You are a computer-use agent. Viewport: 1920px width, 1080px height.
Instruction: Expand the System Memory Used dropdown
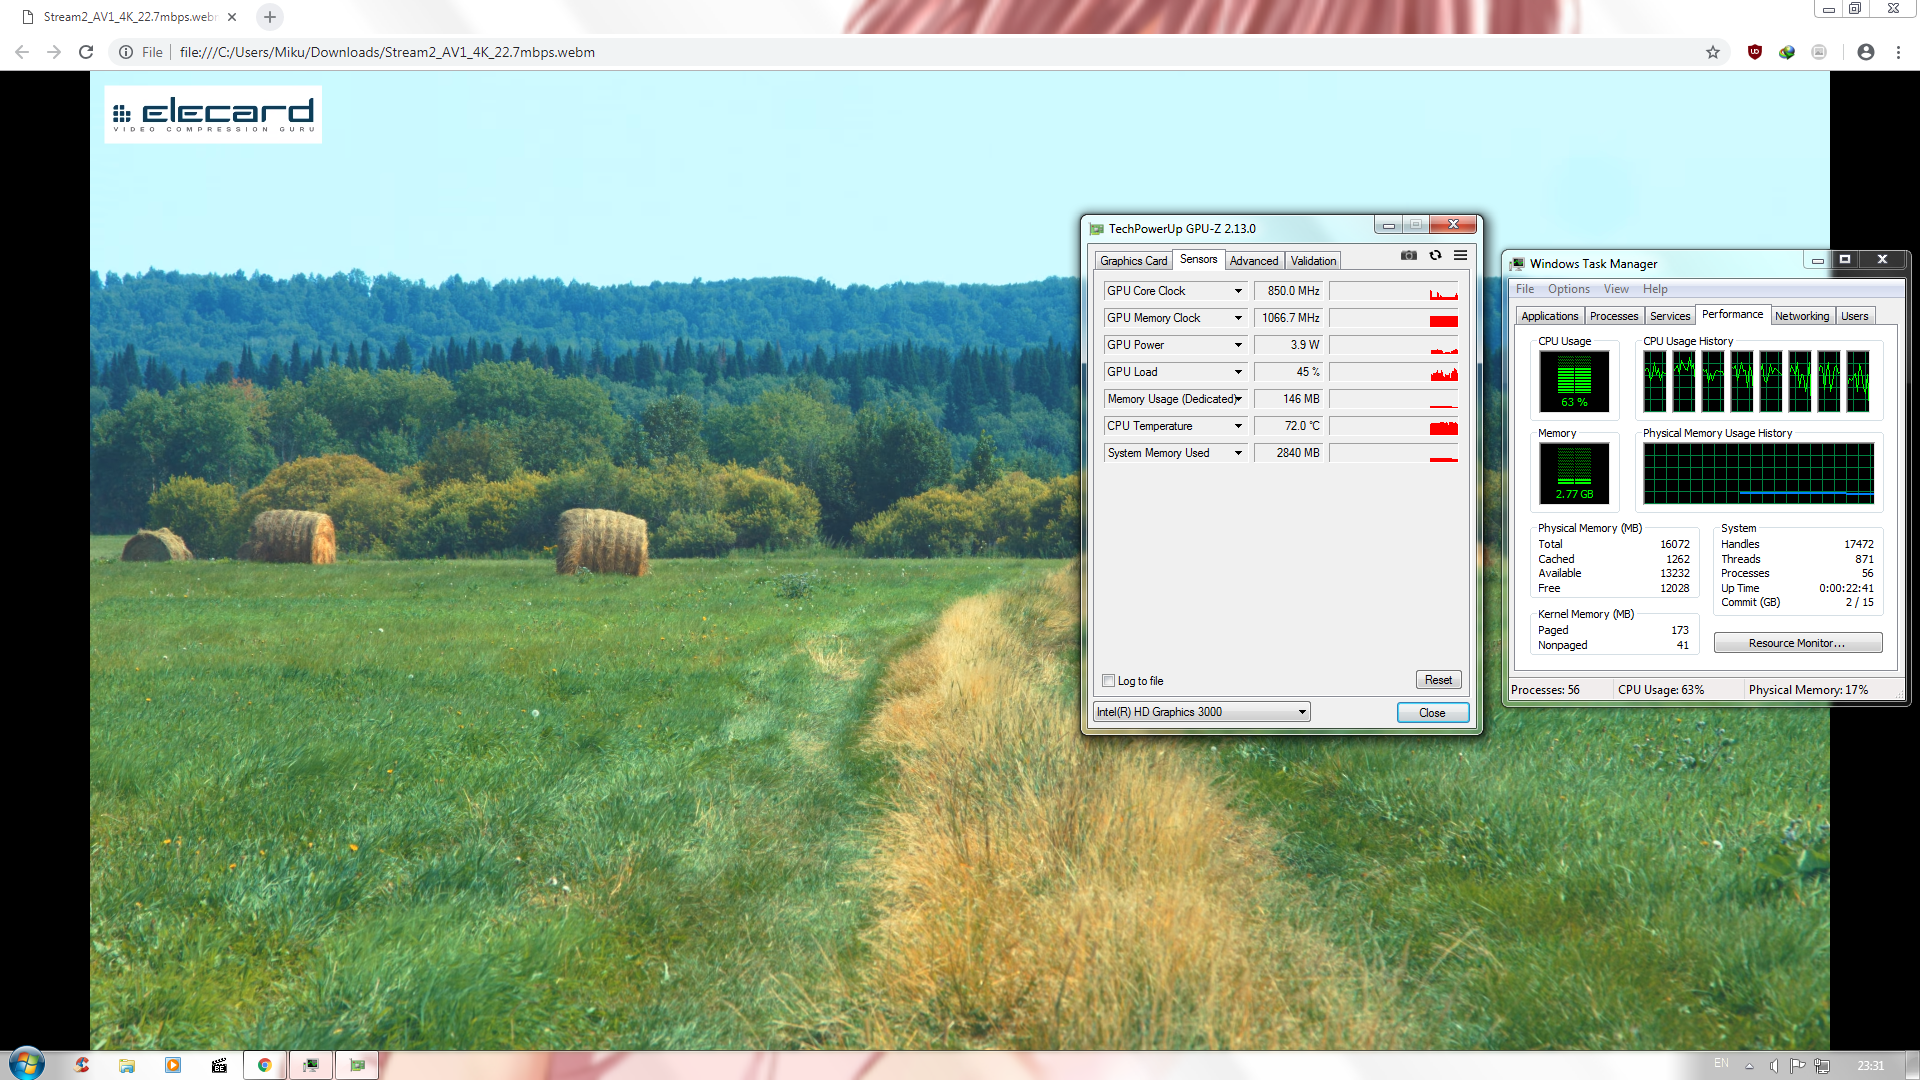pos(1238,453)
